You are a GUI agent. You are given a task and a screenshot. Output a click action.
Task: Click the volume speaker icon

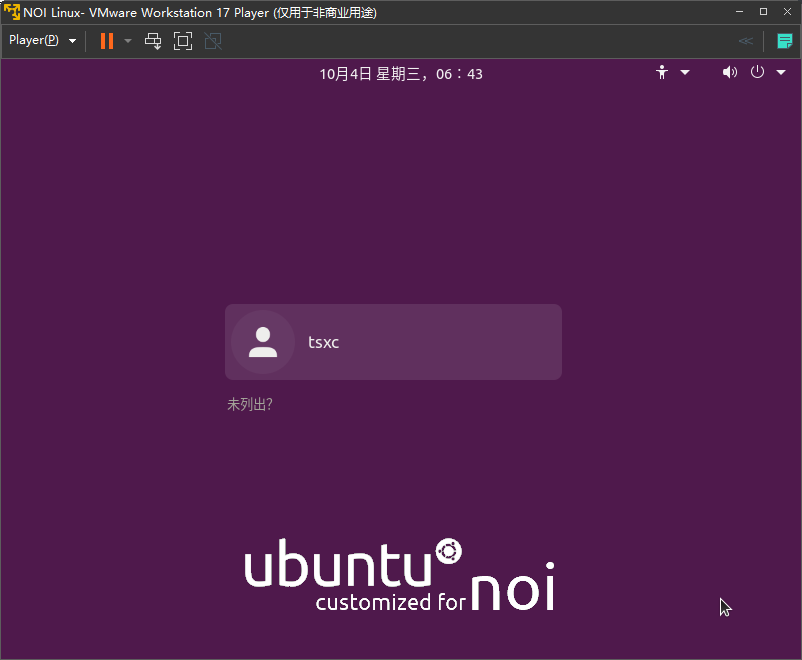729,72
